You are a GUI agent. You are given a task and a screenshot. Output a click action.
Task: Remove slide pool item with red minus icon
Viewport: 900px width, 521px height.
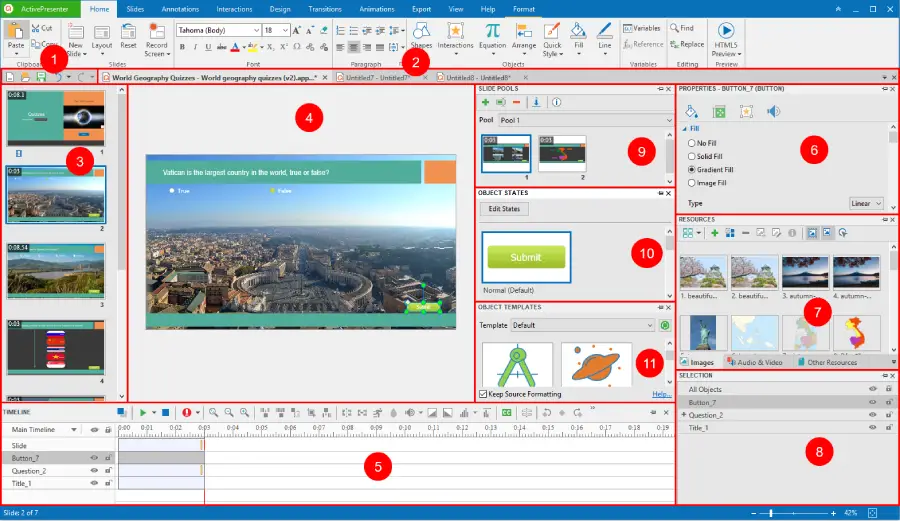point(516,102)
